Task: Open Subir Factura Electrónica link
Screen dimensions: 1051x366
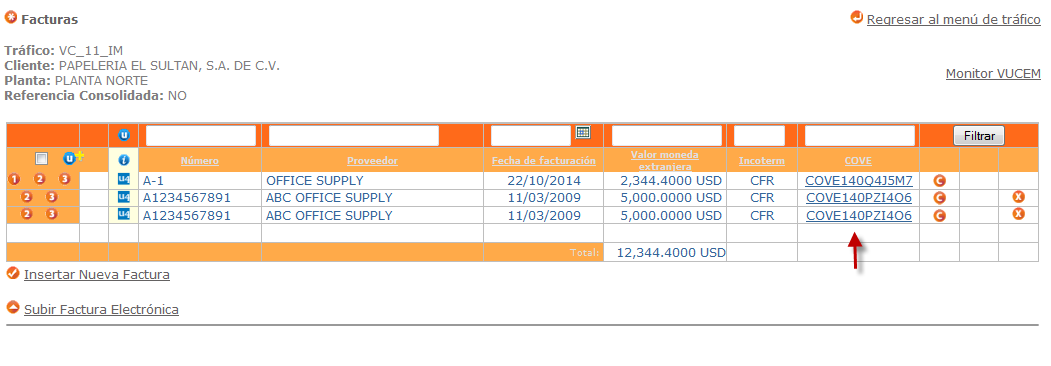Action: tap(101, 310)
